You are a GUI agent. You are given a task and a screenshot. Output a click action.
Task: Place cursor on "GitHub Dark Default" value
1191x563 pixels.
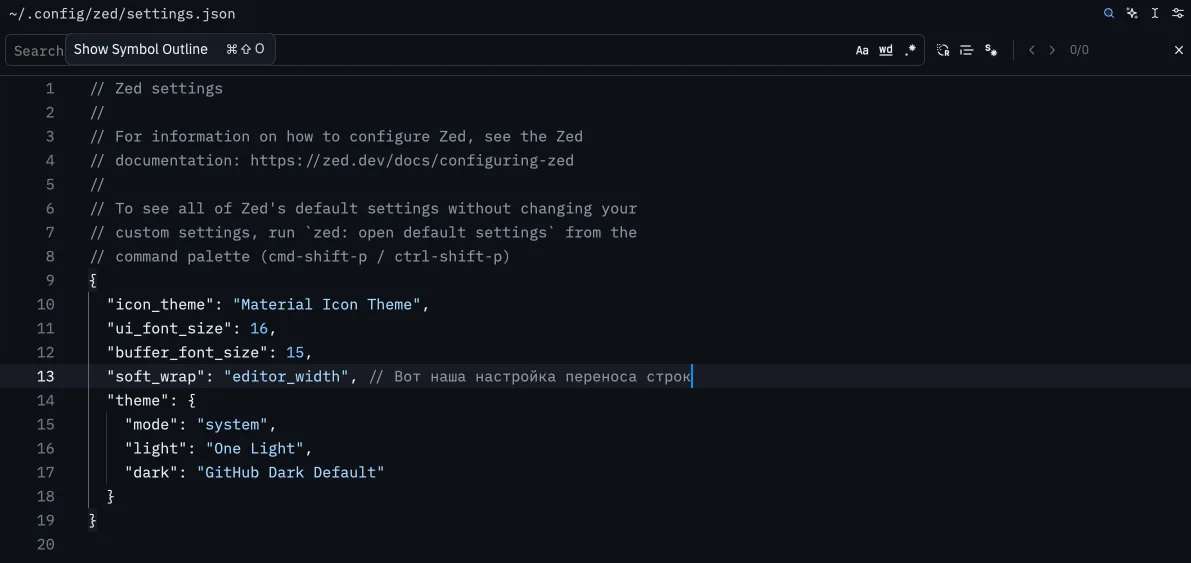290,472
